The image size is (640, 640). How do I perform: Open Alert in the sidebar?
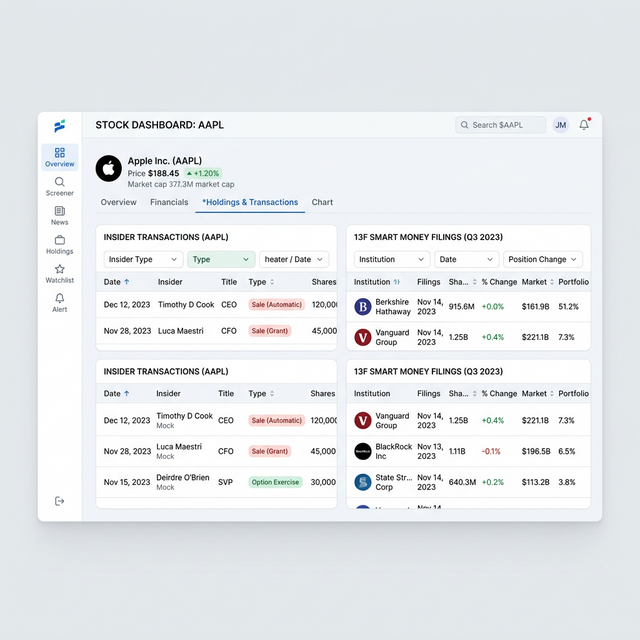click(x=60, y=303)
